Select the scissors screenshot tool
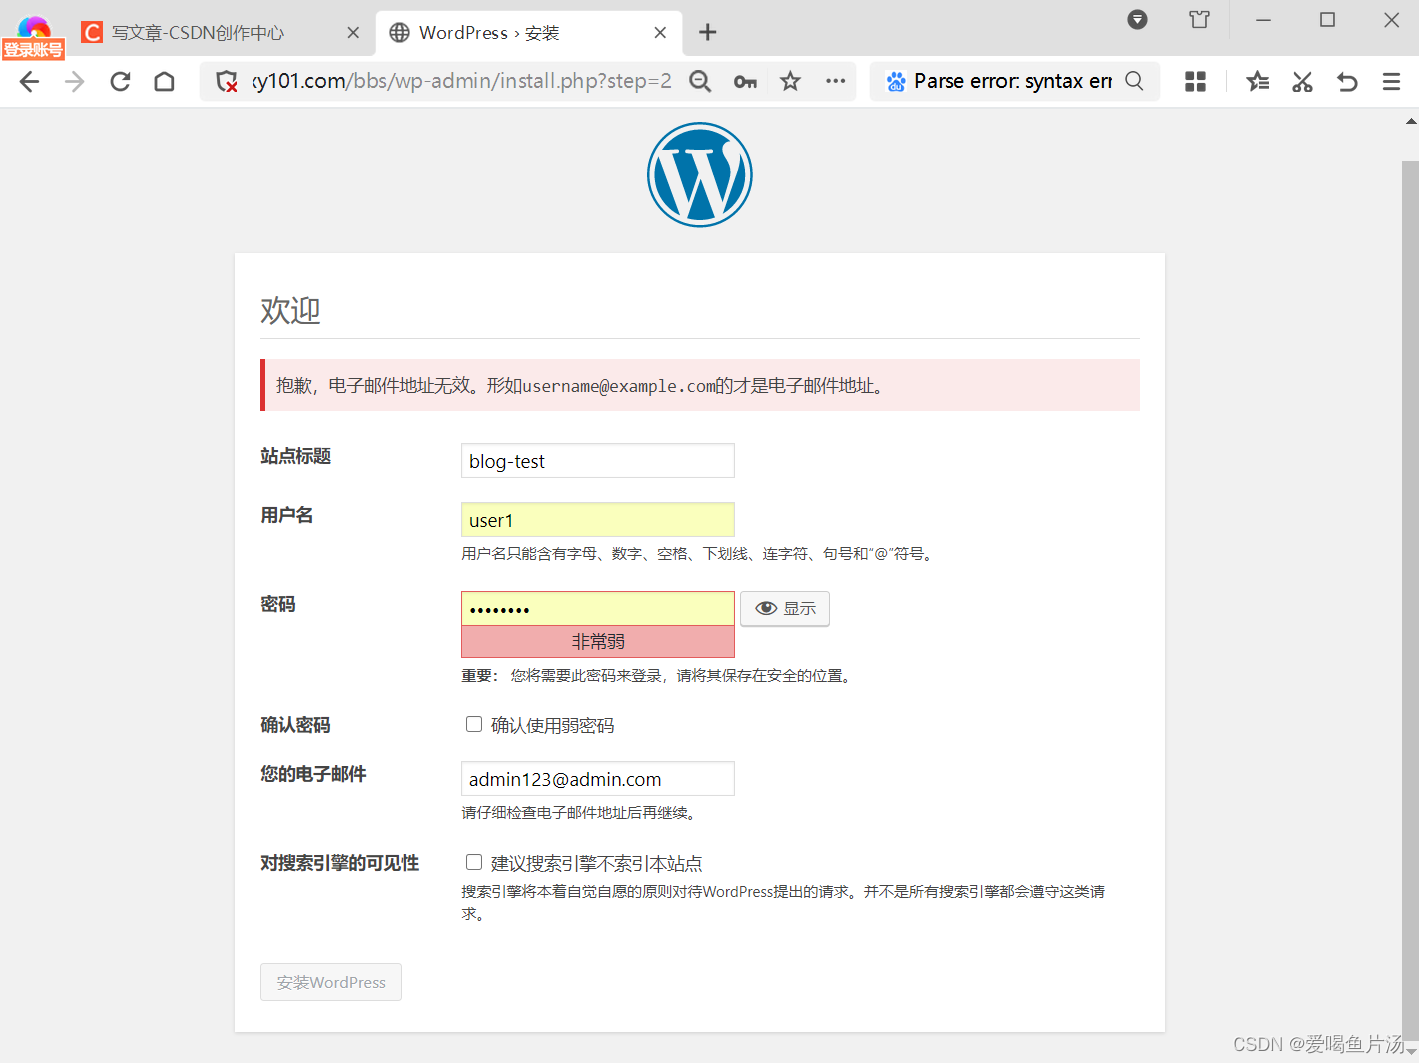 (1302, 82)
